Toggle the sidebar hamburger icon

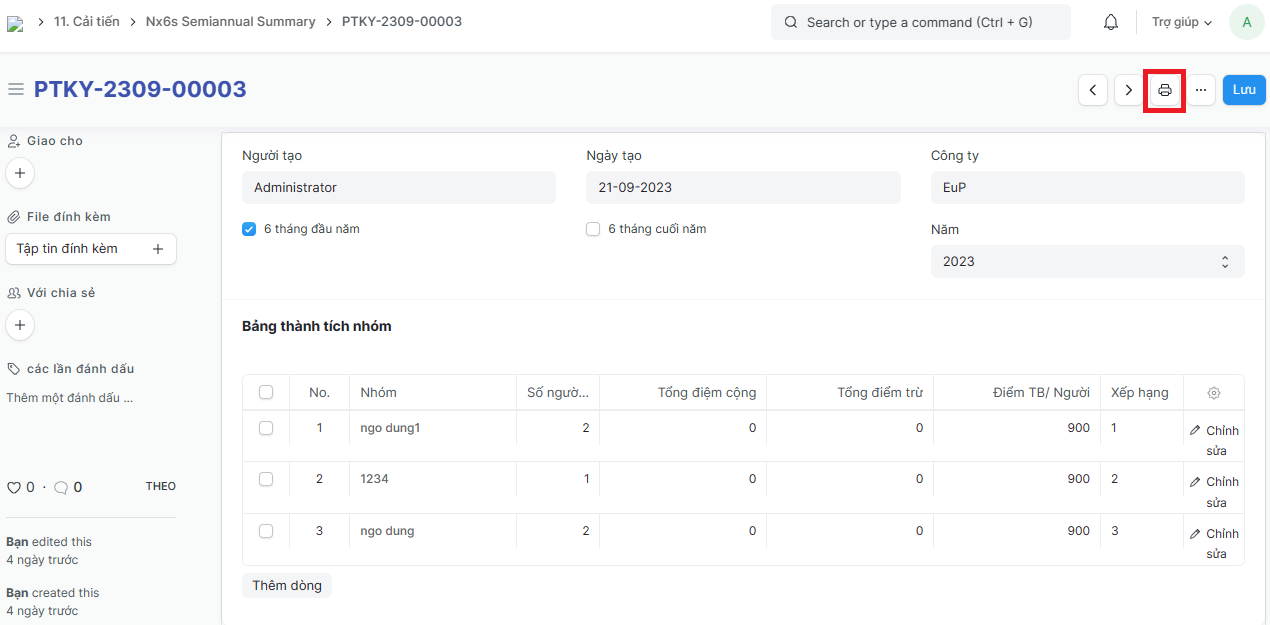[x=16, y=90]
